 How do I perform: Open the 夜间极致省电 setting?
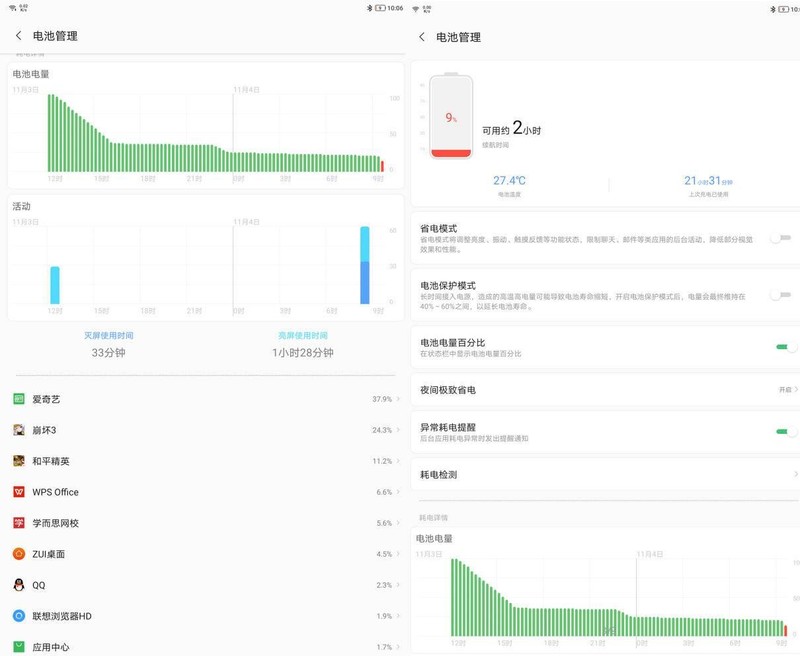point(605,390)
